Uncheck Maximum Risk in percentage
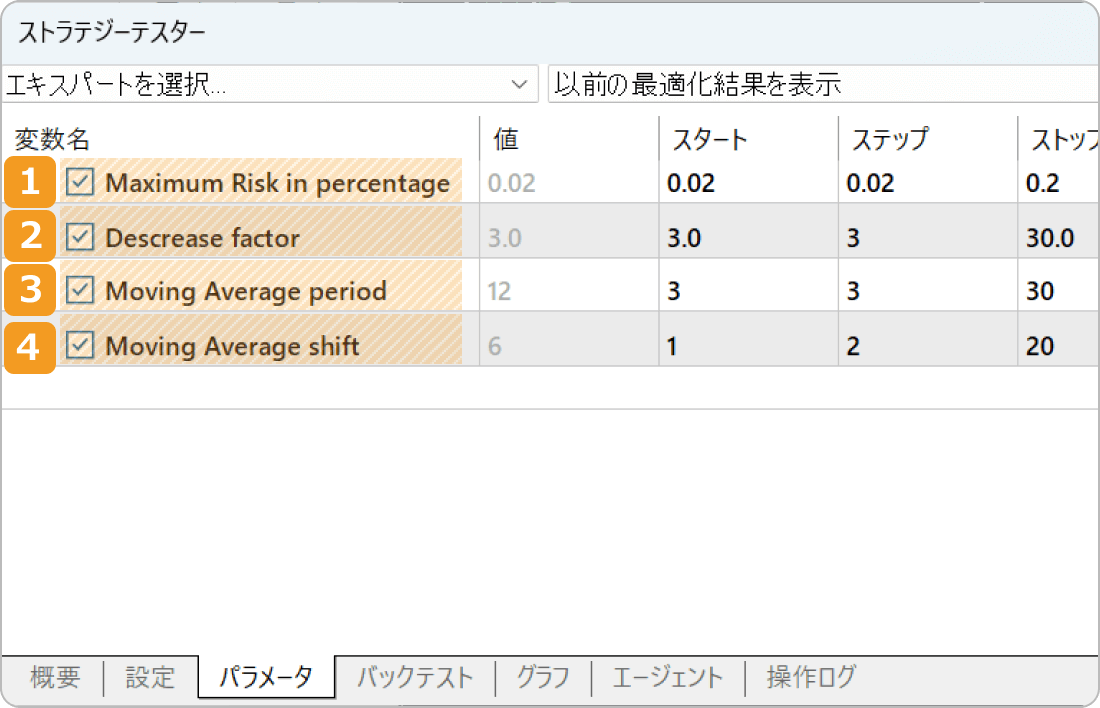This screenshot has height=708, width=1100. click(x=80, y=182)
